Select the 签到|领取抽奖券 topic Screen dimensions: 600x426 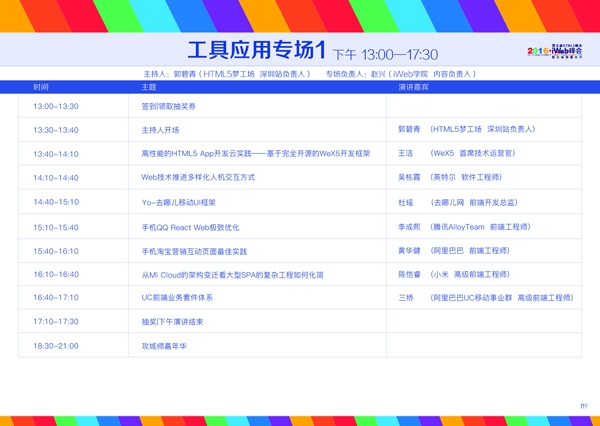[168, 106]
